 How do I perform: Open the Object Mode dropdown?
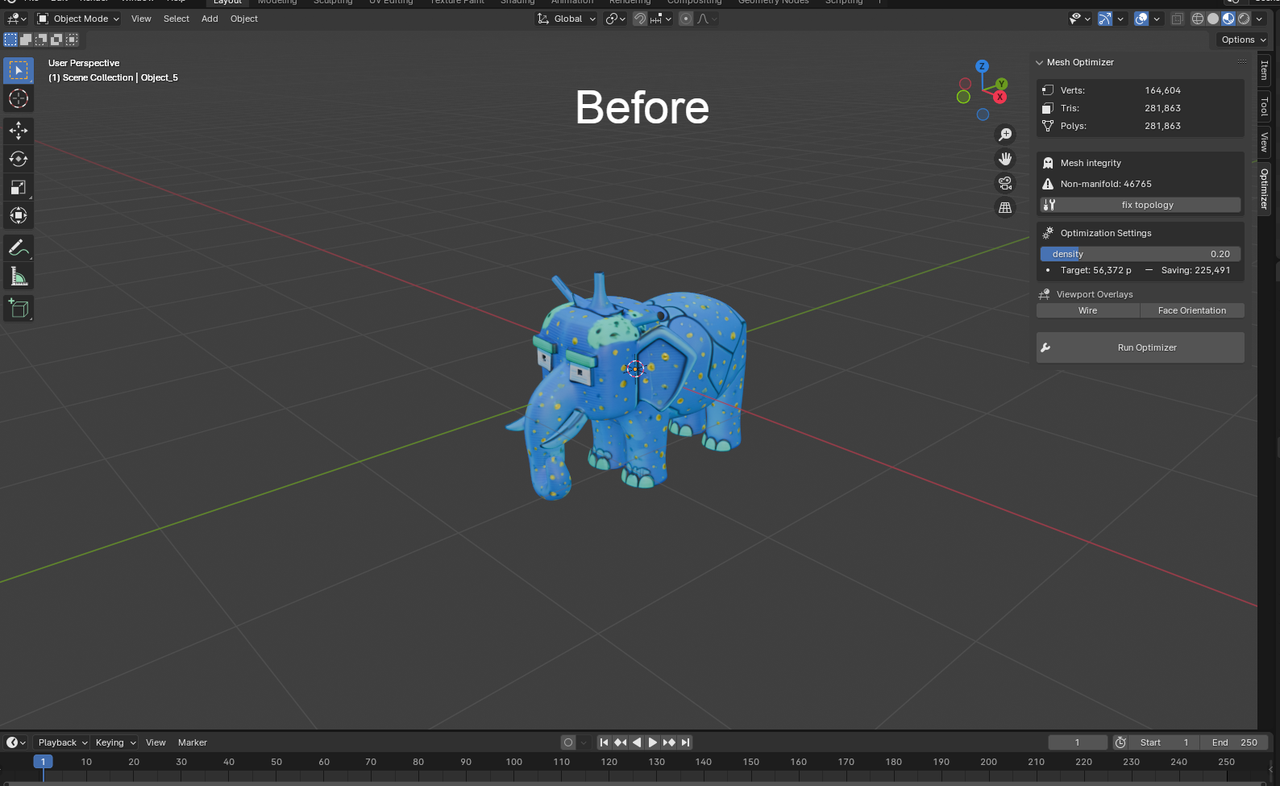[x=80, y=18]
